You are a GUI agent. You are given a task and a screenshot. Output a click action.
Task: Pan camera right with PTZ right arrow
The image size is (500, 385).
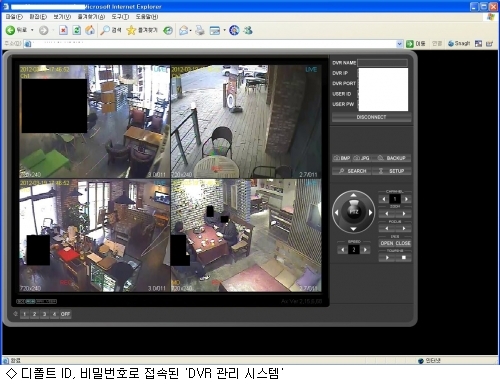tap(370, 212)
